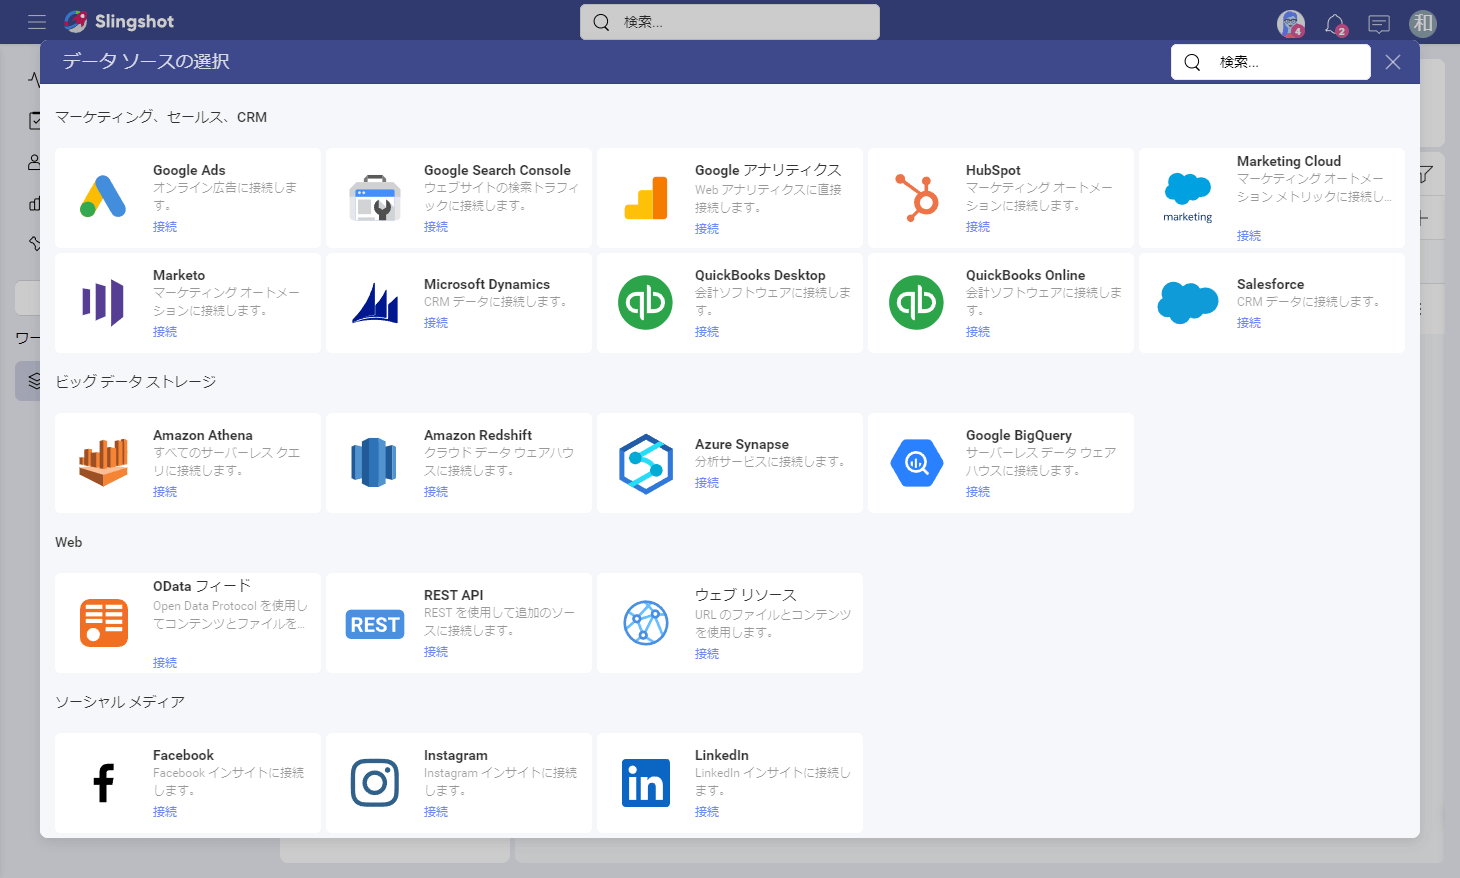Click 接続 link under Instagram

pyautogui.click(x=436, y=812)
